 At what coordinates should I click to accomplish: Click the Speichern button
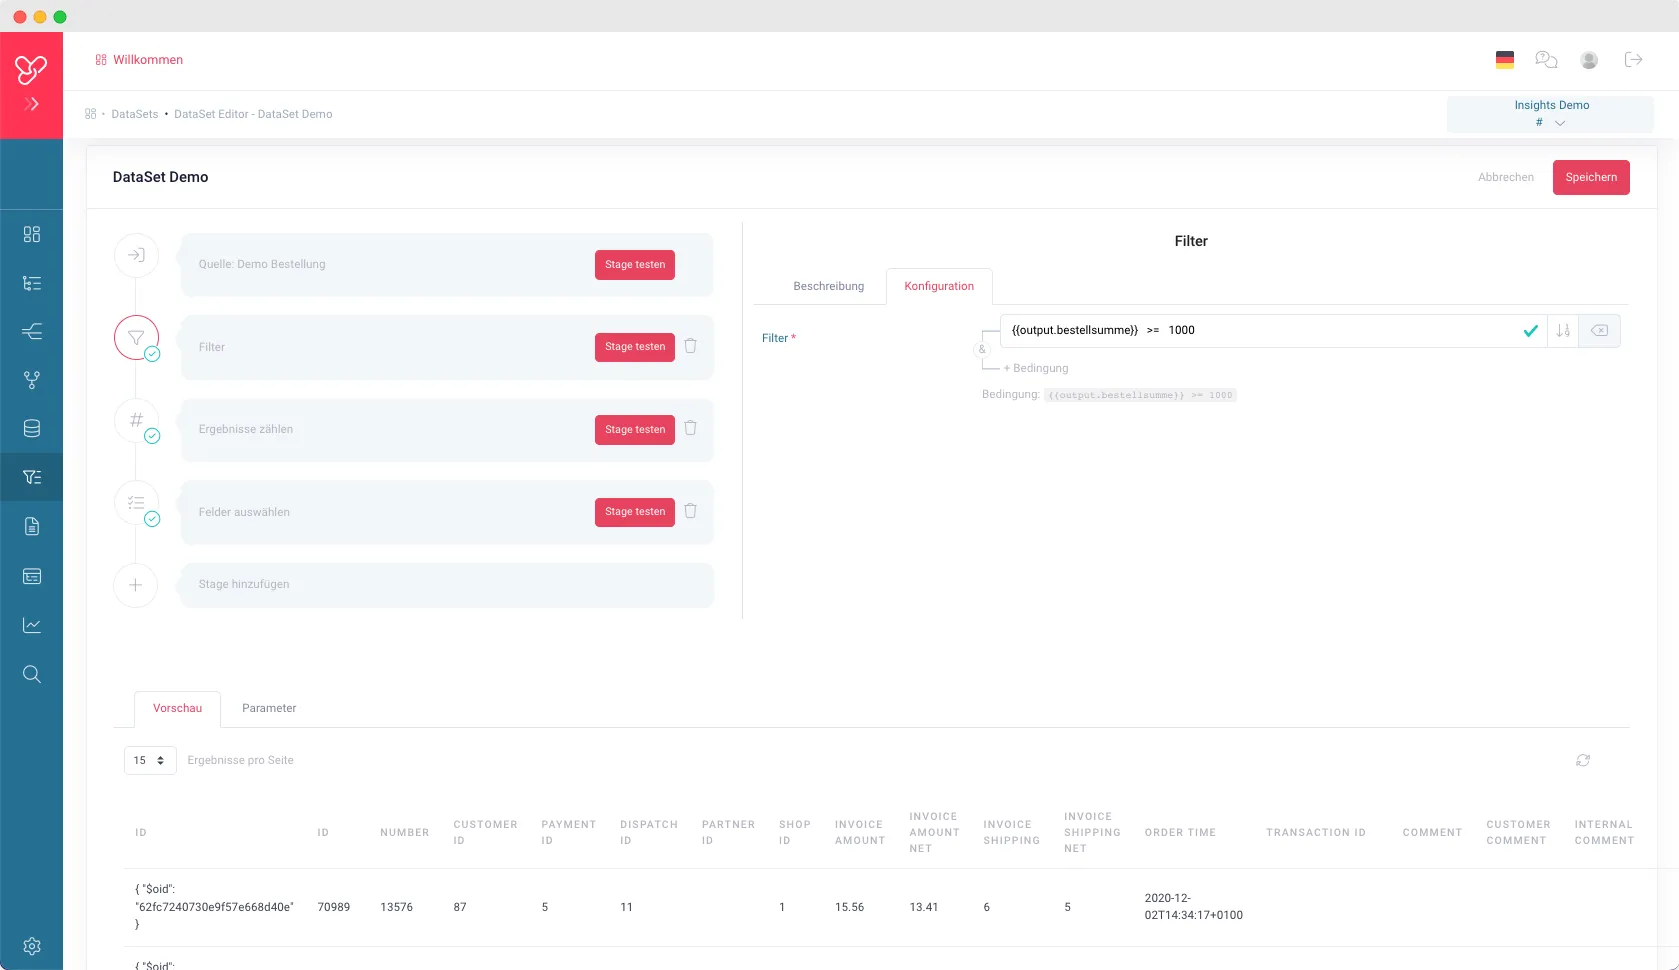(1591, 177)
